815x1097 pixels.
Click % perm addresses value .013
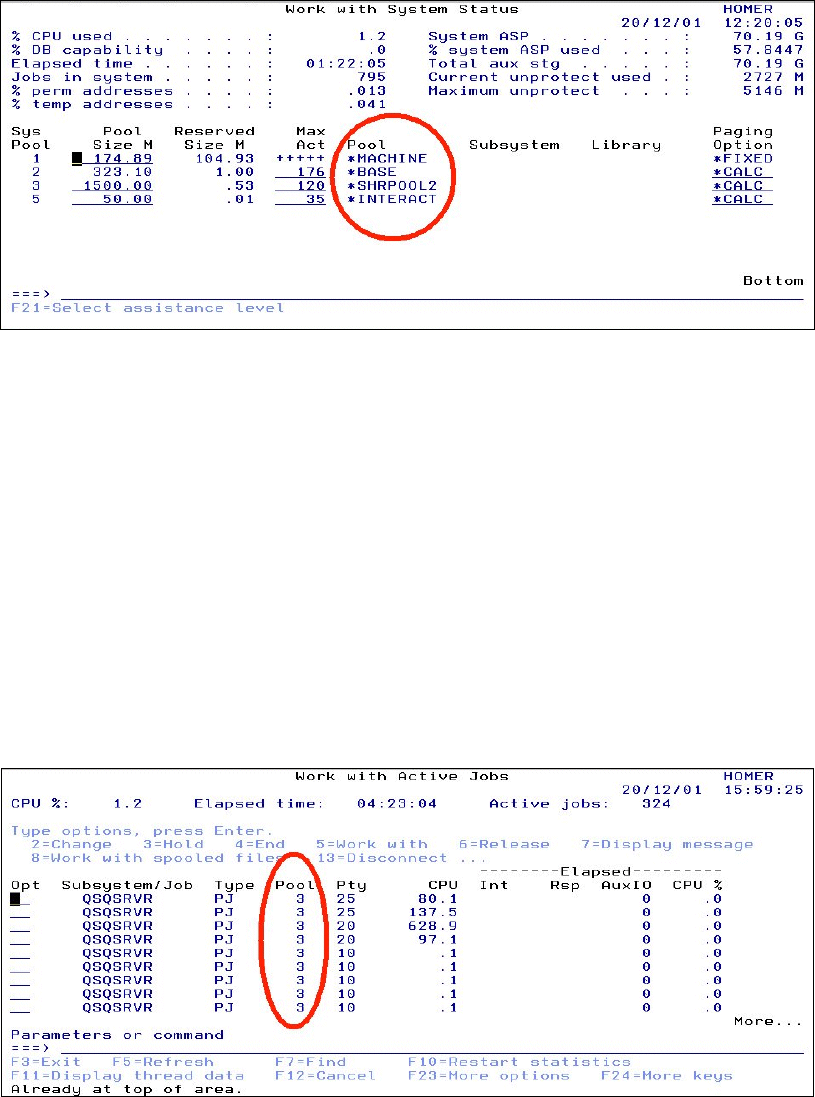(x=367, y=91)
